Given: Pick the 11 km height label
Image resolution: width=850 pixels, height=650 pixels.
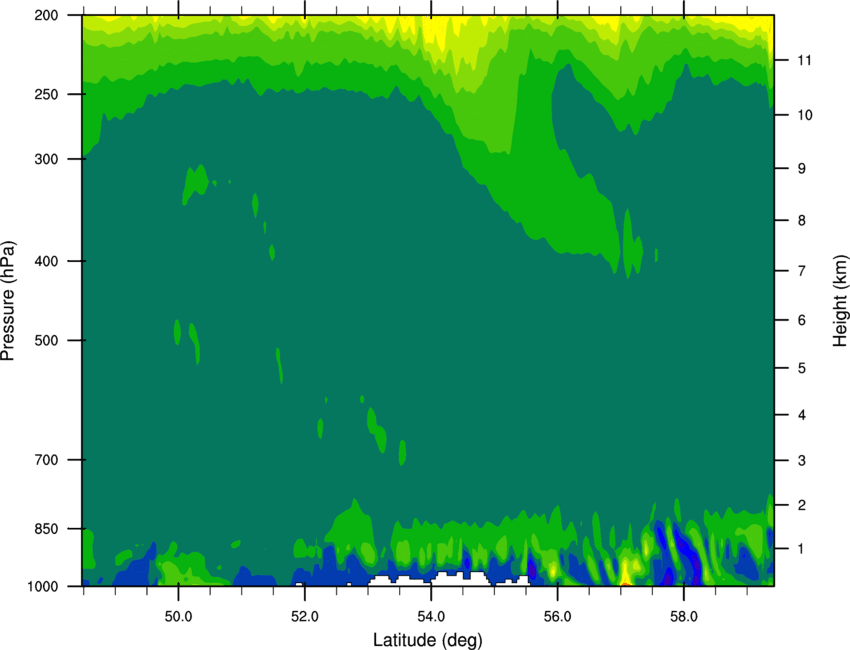Looking at the screenshot, I should tap(805, 60).
